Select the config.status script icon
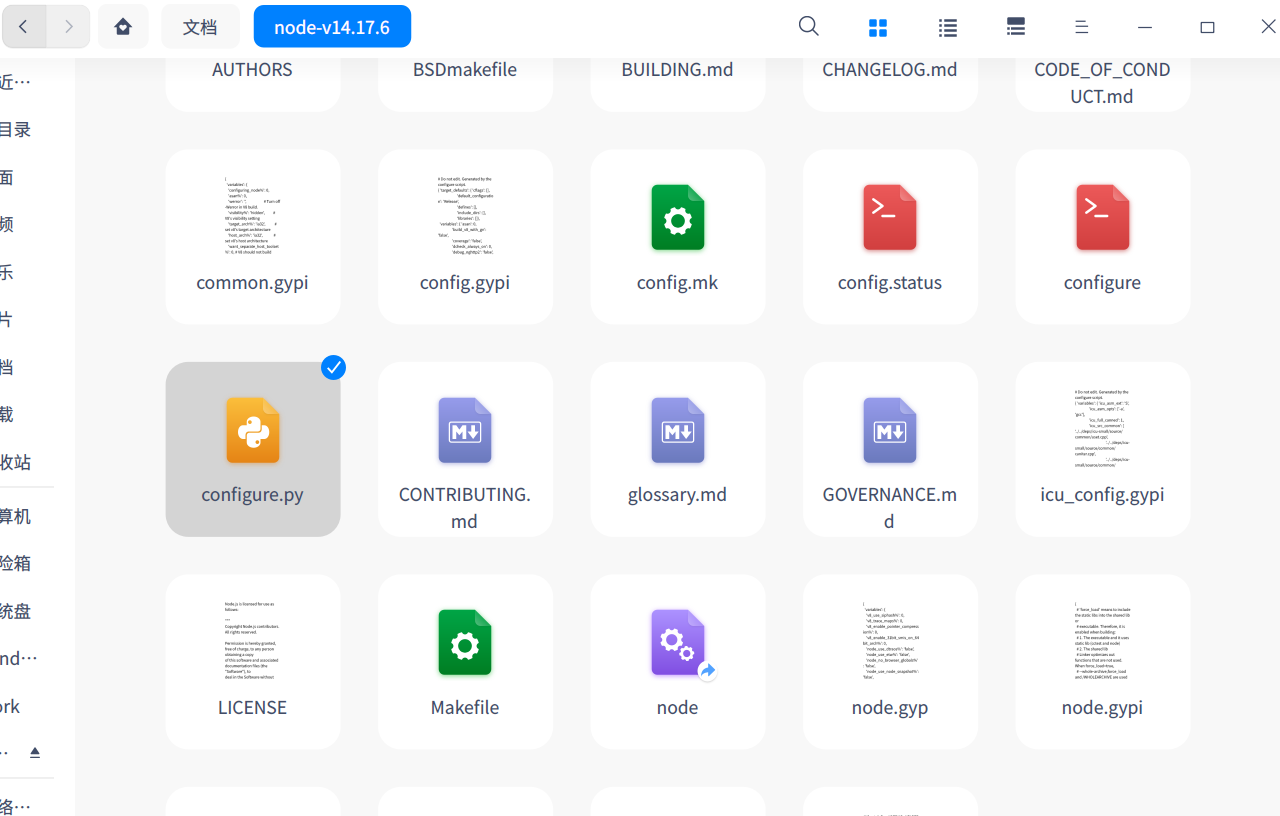 pos(890,217)
